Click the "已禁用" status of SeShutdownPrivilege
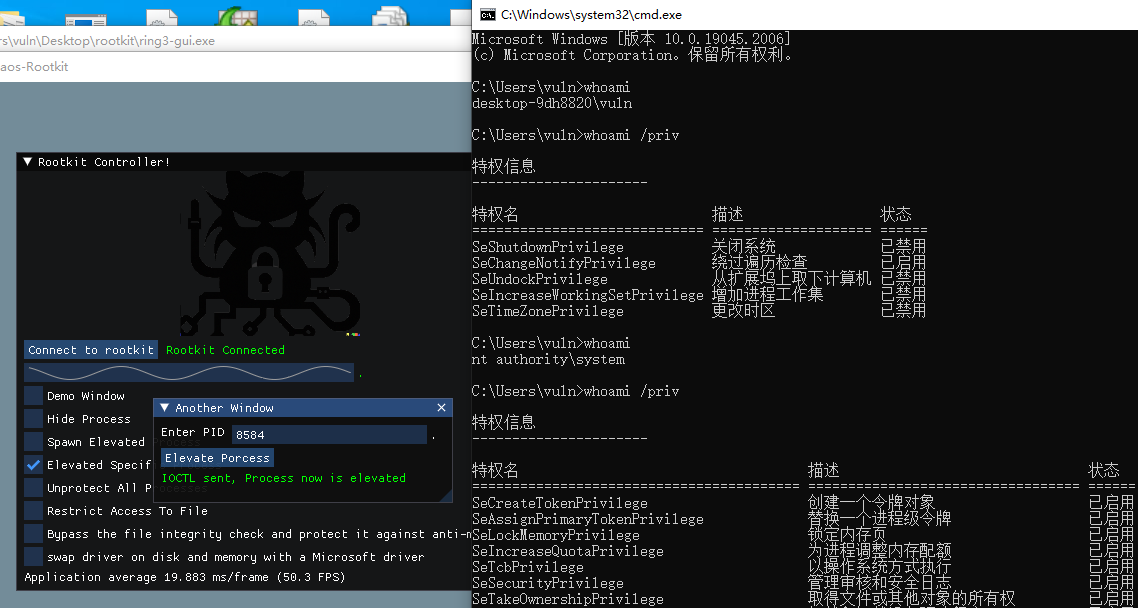Screen dimensions: 1138x608 click(904, 247)
